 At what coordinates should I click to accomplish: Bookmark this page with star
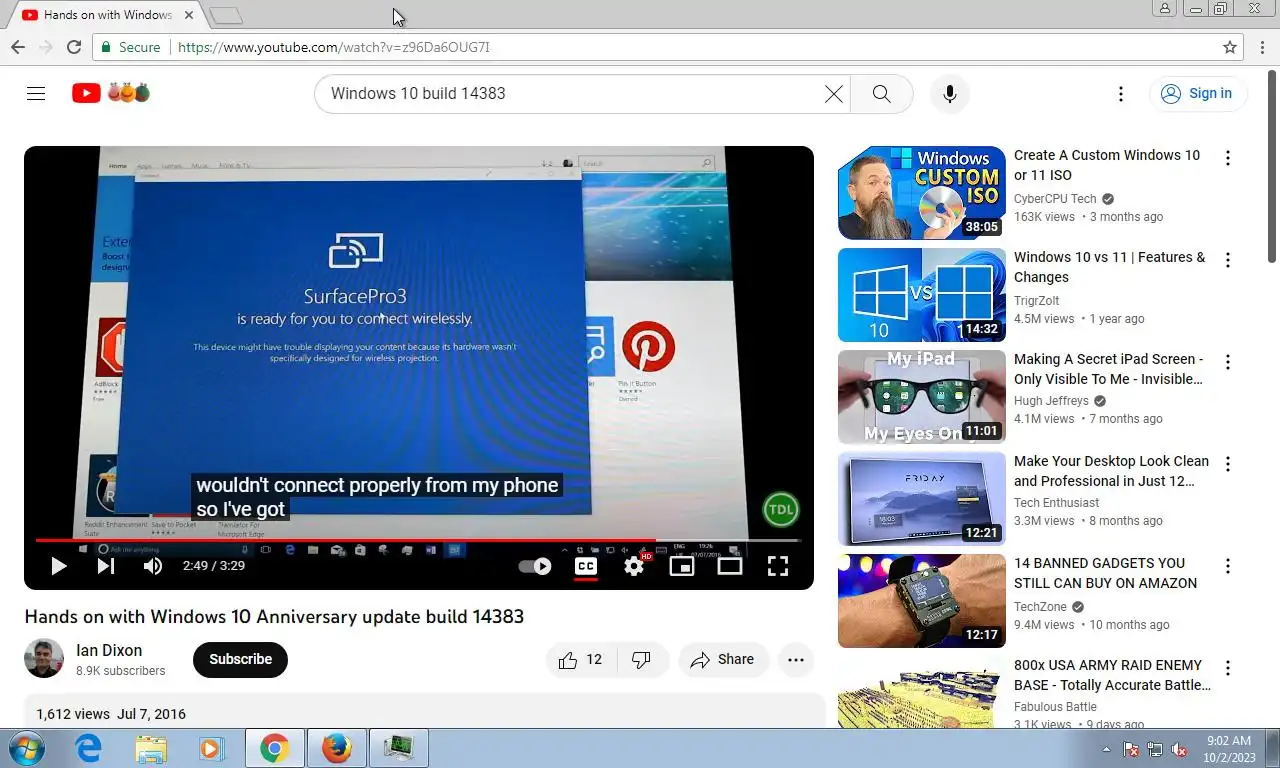[1230, 47]
